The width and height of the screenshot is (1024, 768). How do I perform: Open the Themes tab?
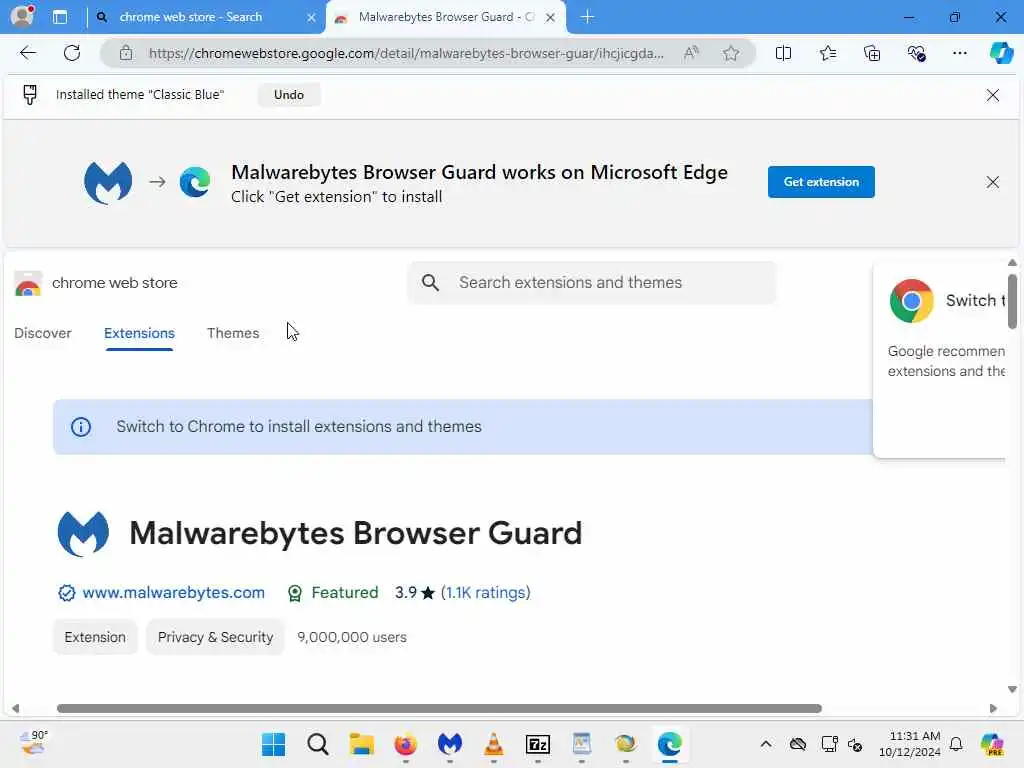(x=233, y=333)
